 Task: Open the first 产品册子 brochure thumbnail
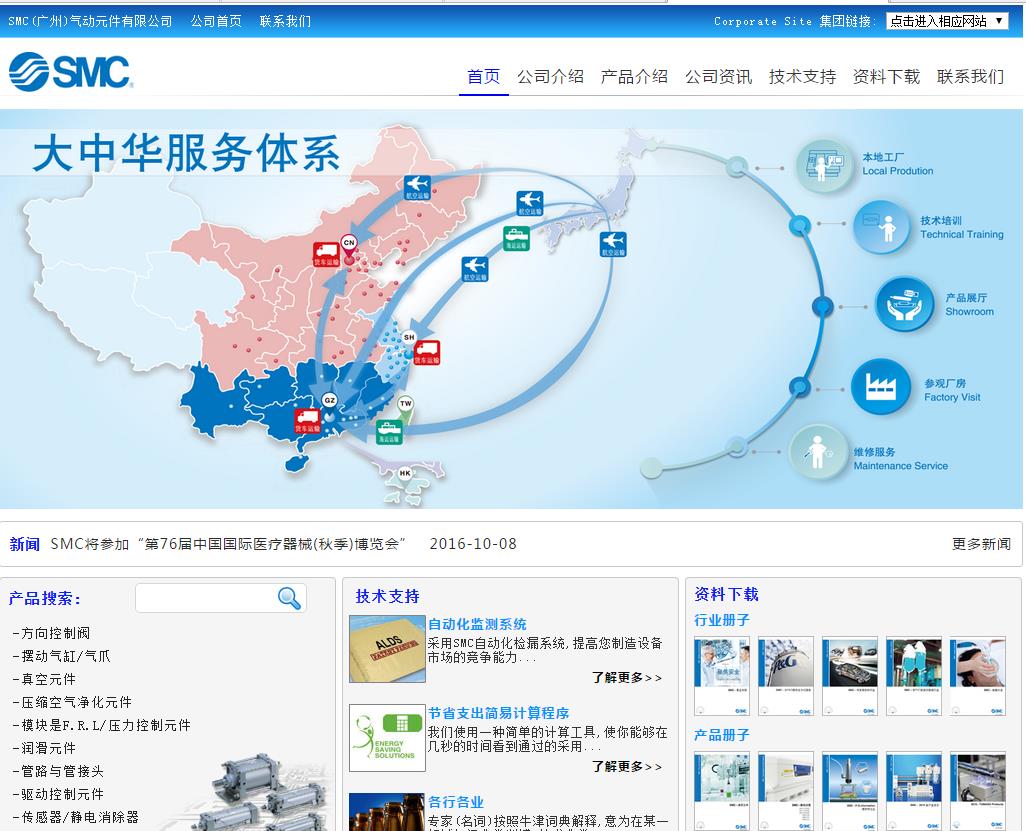point(722,791)
